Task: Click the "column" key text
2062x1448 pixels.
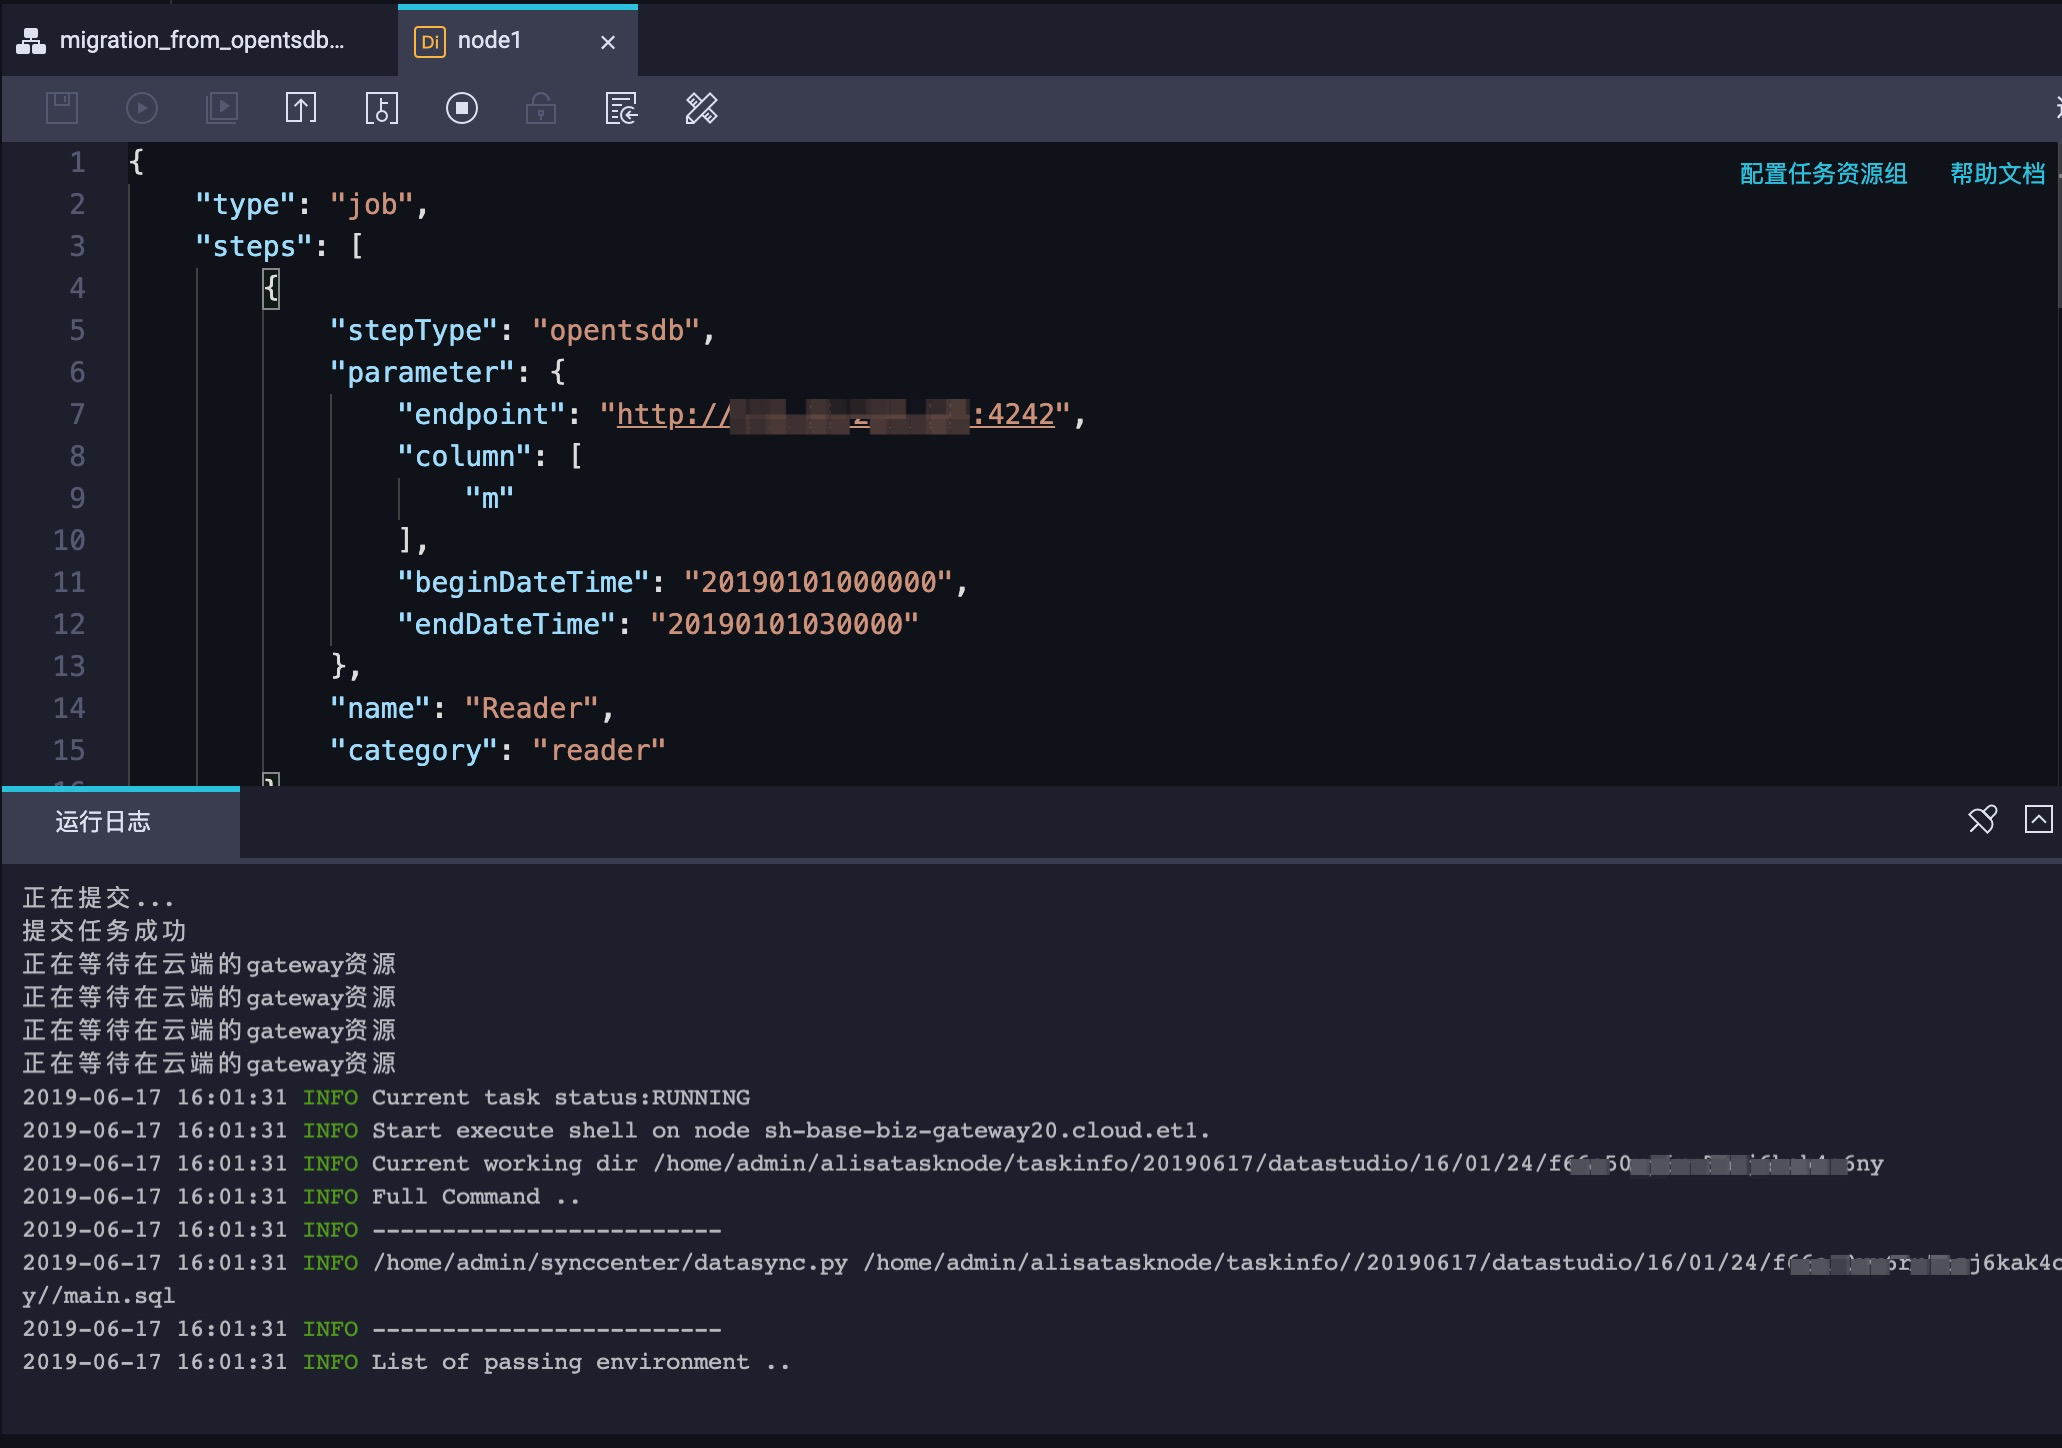Action: tap(465, 456)
